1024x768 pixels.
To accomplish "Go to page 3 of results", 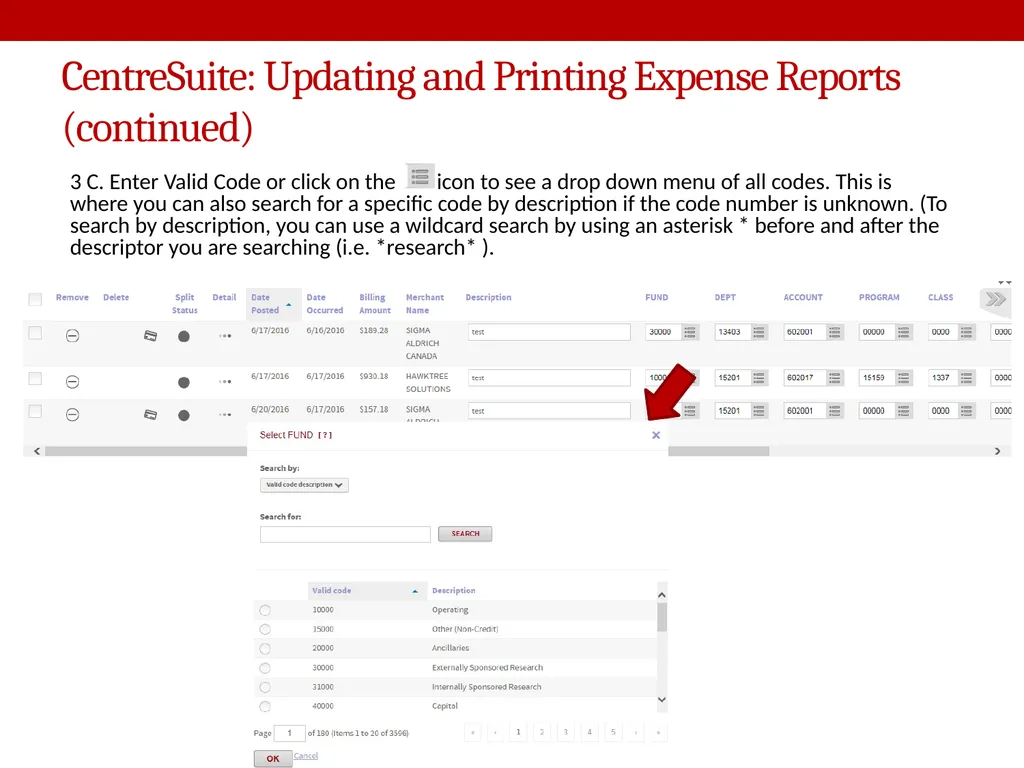I will pos(566,732).
